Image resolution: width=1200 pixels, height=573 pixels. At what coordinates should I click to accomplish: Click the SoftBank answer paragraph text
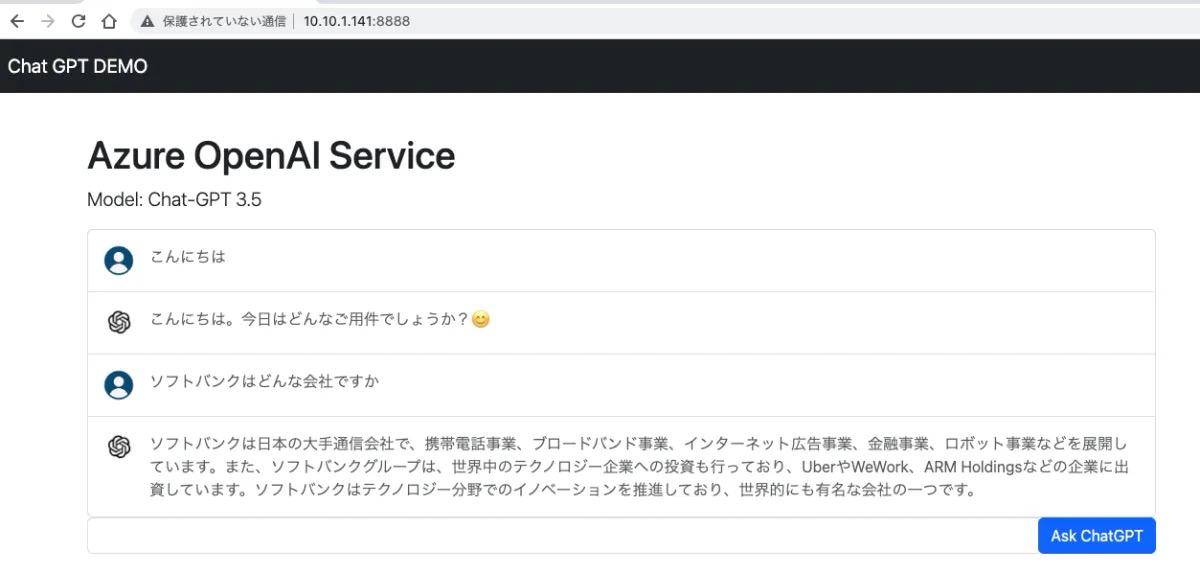coord(639,466)
